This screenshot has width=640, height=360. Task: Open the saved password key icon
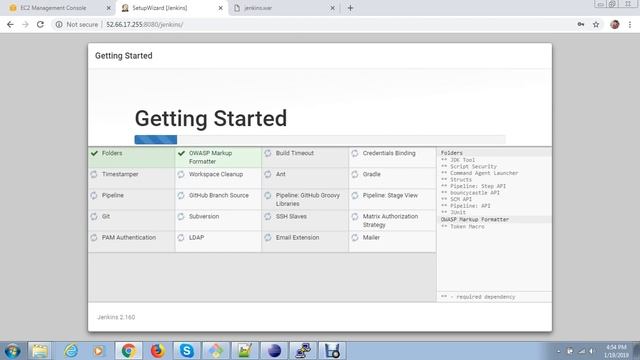580,24
